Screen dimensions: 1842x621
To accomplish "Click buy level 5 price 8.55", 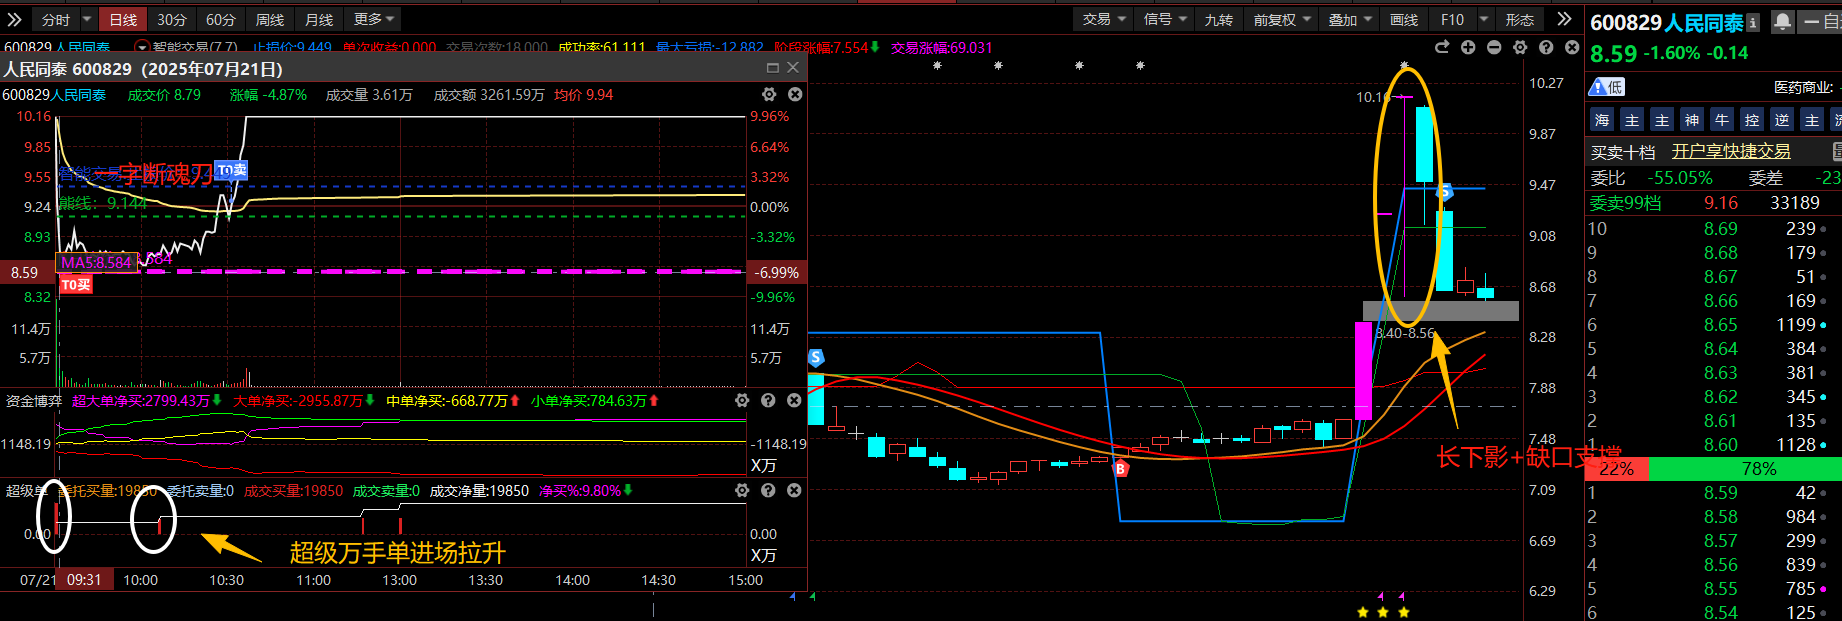I will point(1721,589).
